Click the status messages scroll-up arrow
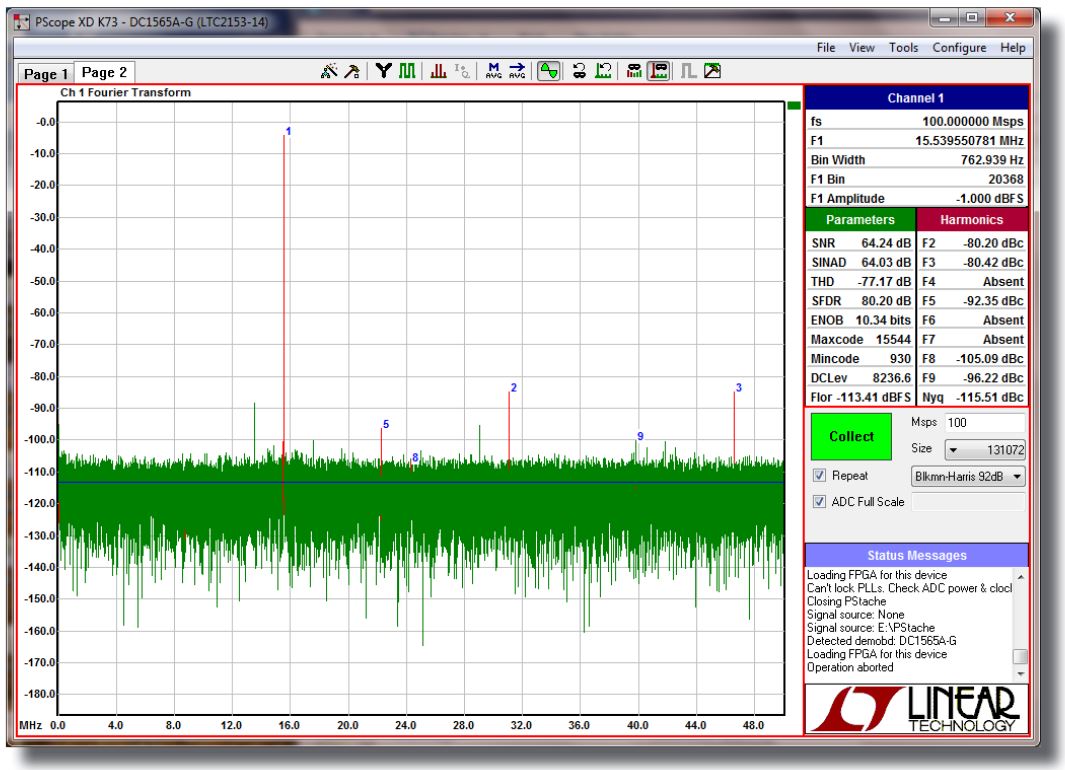The image size is (1065, 770). pos(1019,576)
